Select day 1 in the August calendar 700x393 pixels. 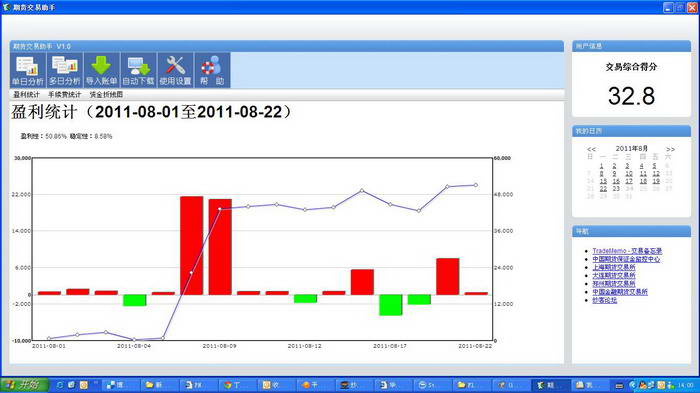coord(601,166)
